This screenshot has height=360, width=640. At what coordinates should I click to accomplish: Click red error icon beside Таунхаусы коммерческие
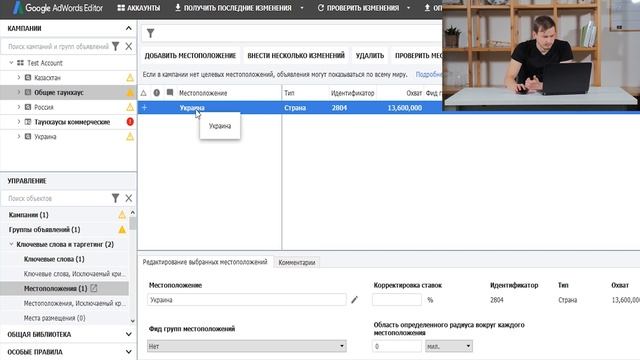(130, 122)
